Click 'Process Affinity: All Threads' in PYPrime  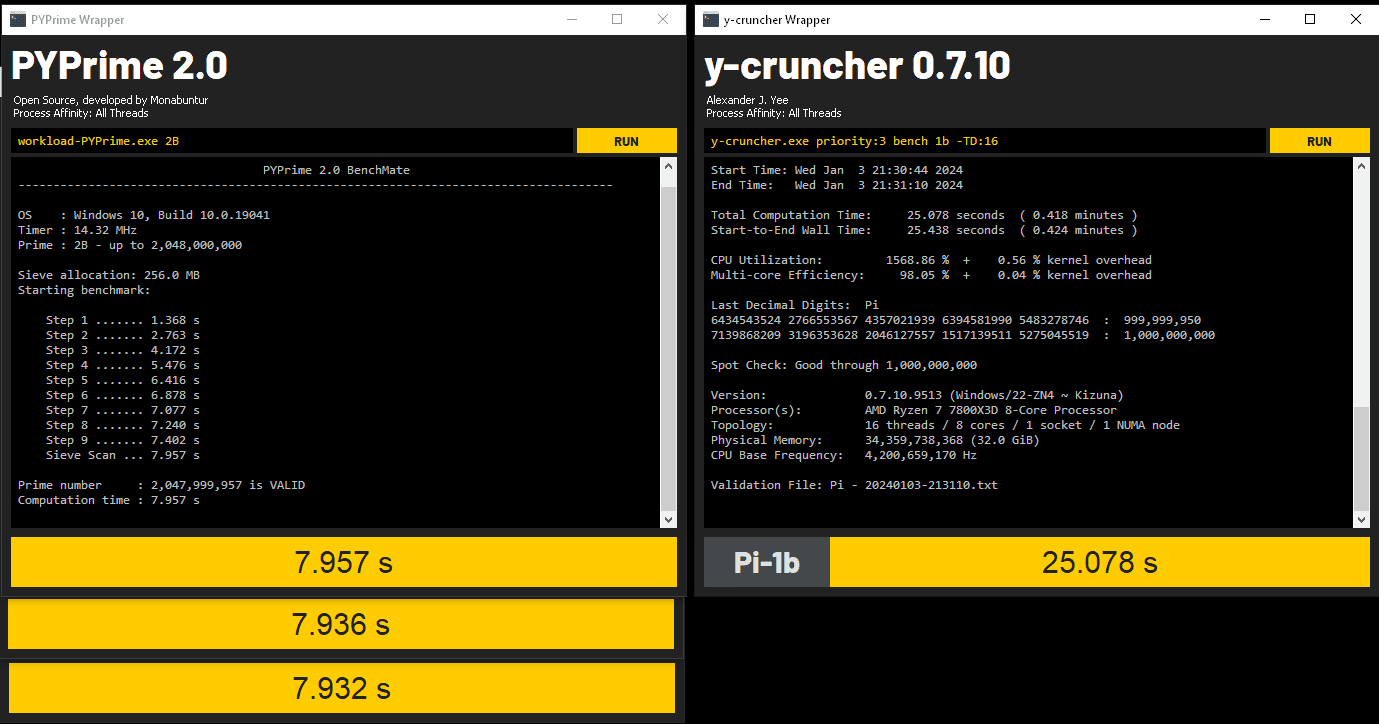tap(83, 113)
